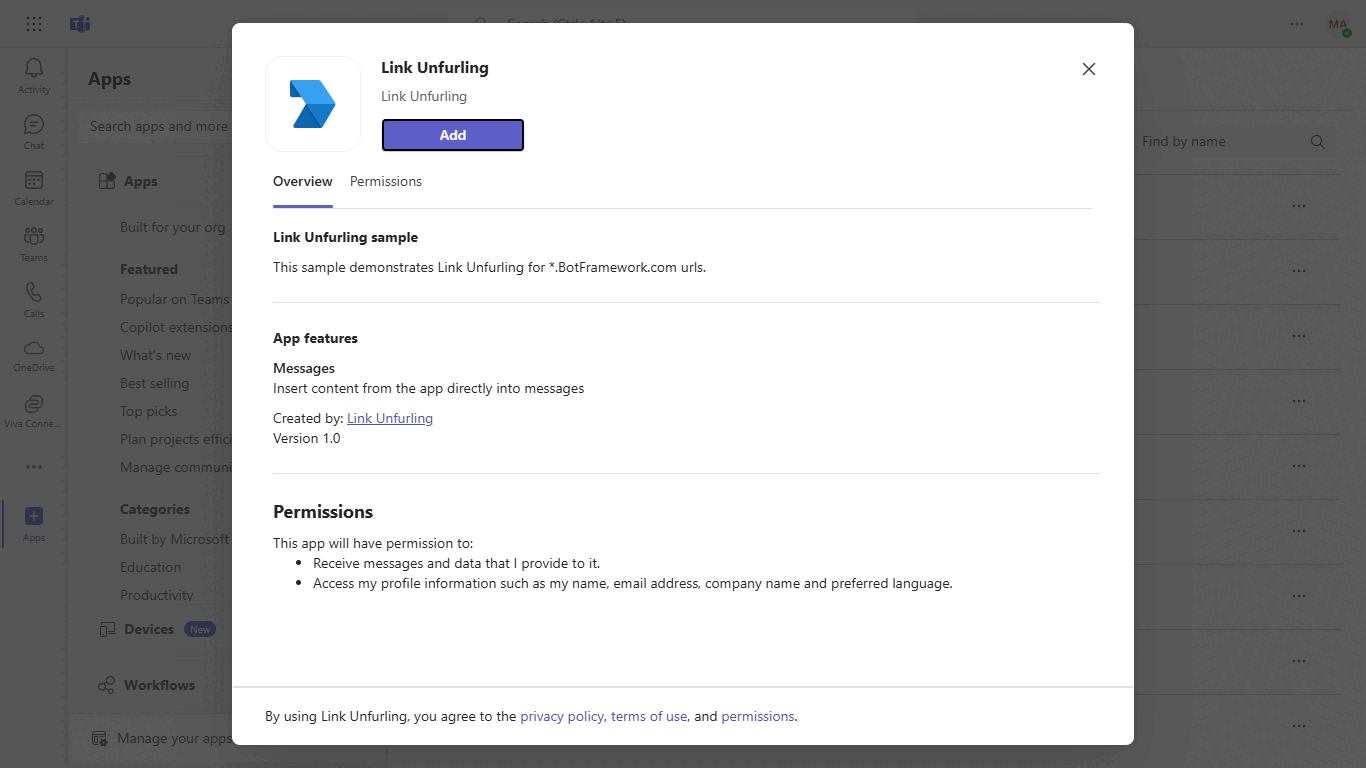
Task: Open the privacy policy link
Action: click(x=562, y=716)
